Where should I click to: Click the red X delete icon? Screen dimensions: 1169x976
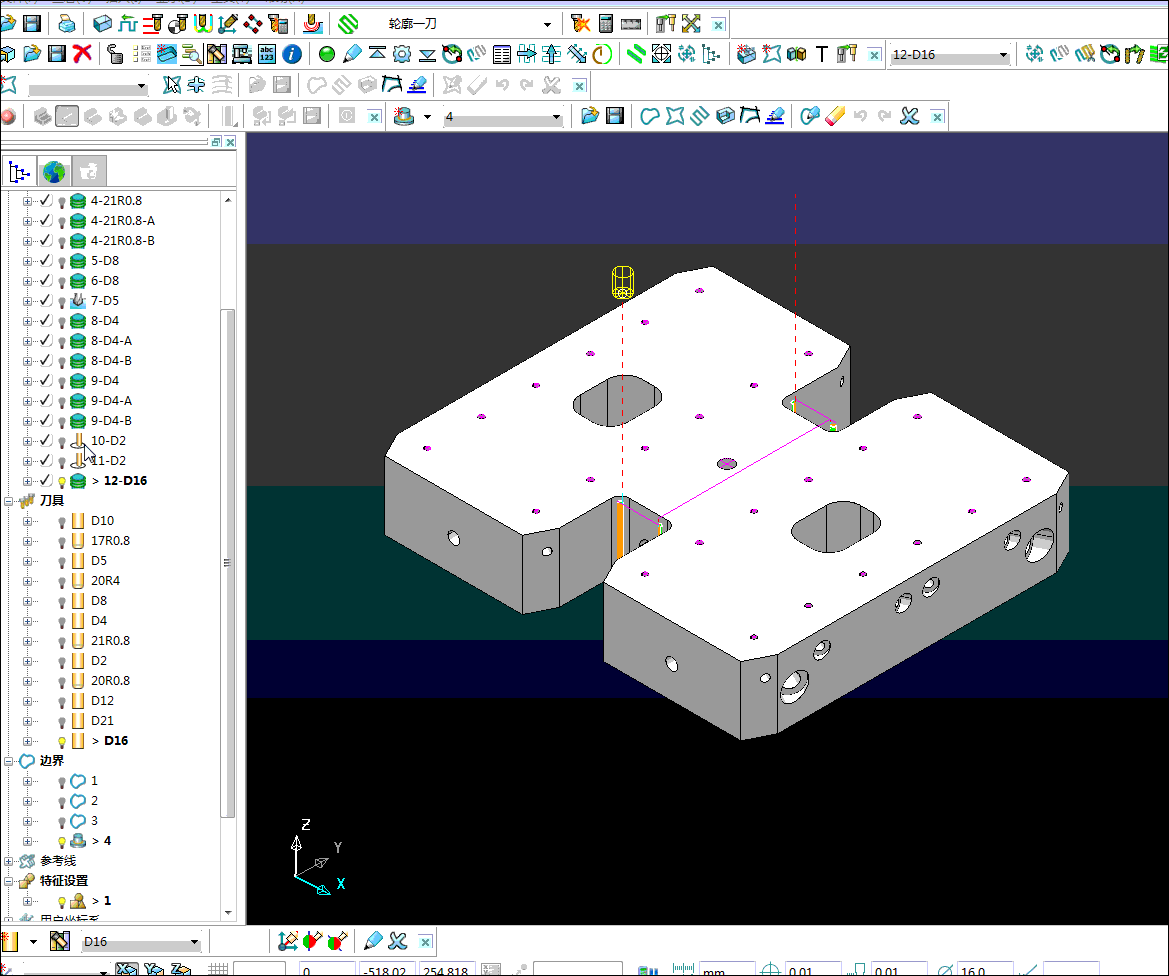pos(82,54)
